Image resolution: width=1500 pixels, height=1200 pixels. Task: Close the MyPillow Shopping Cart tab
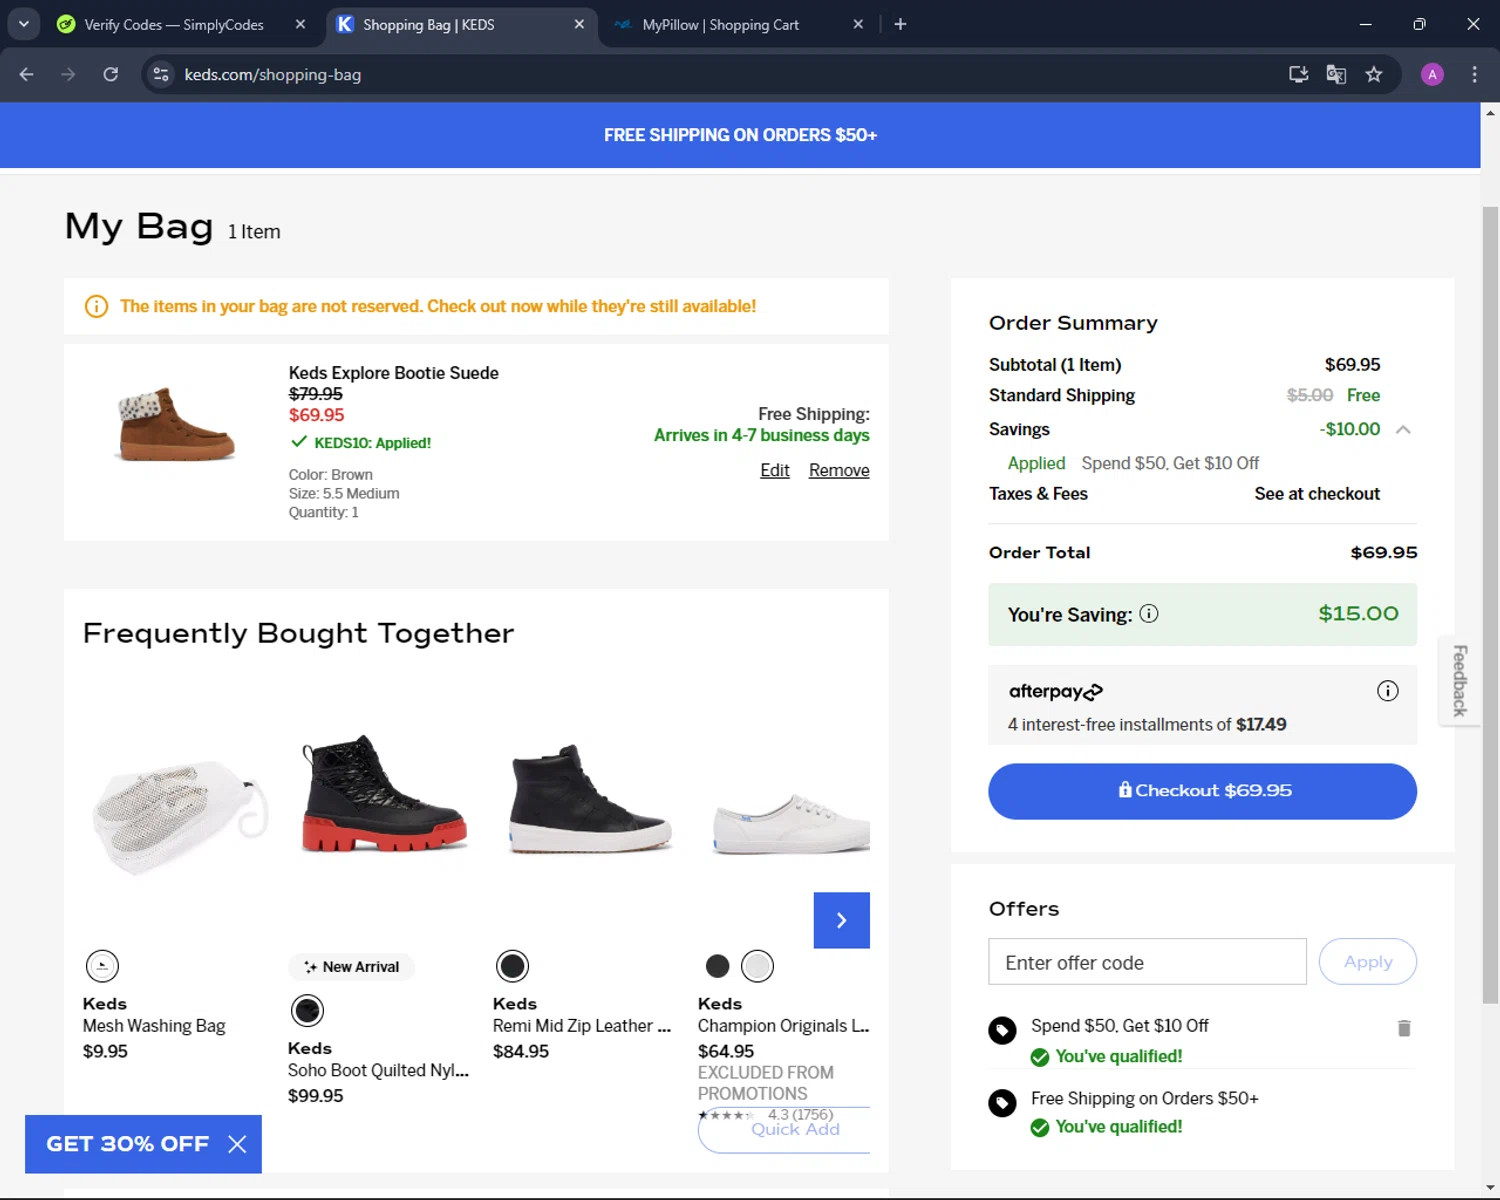point(858,24)
